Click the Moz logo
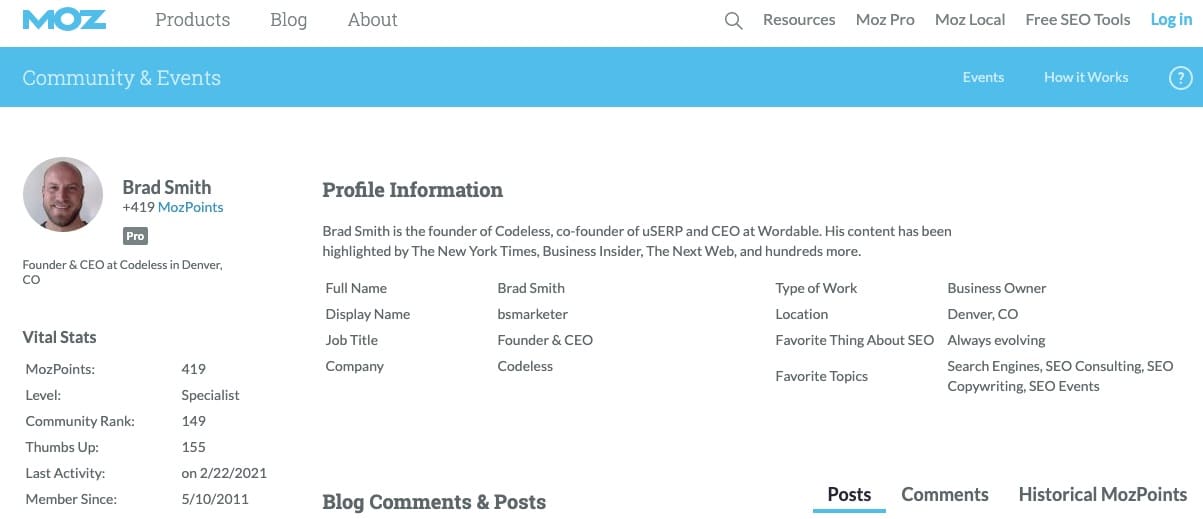 (x=63, y=20)
